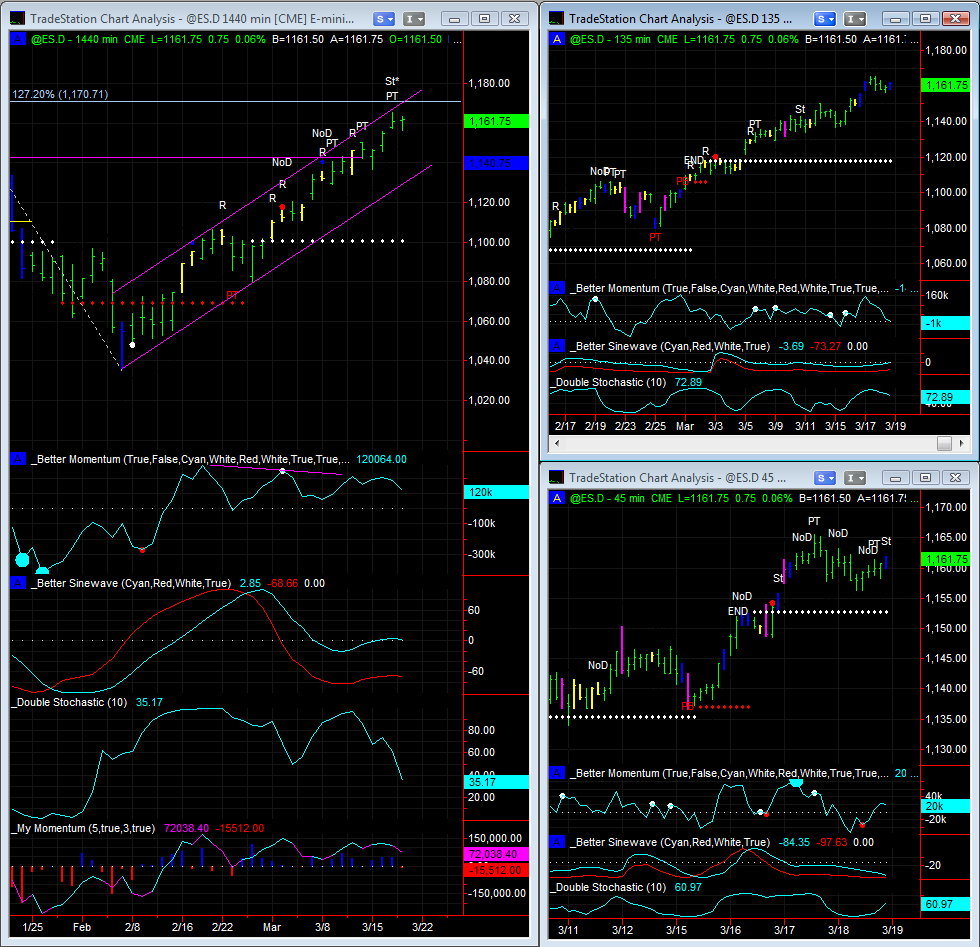Click the _Double Stochastic (10) label in 1440 min chart
Viewport: 980px width, 947px height.
[69, 703]
